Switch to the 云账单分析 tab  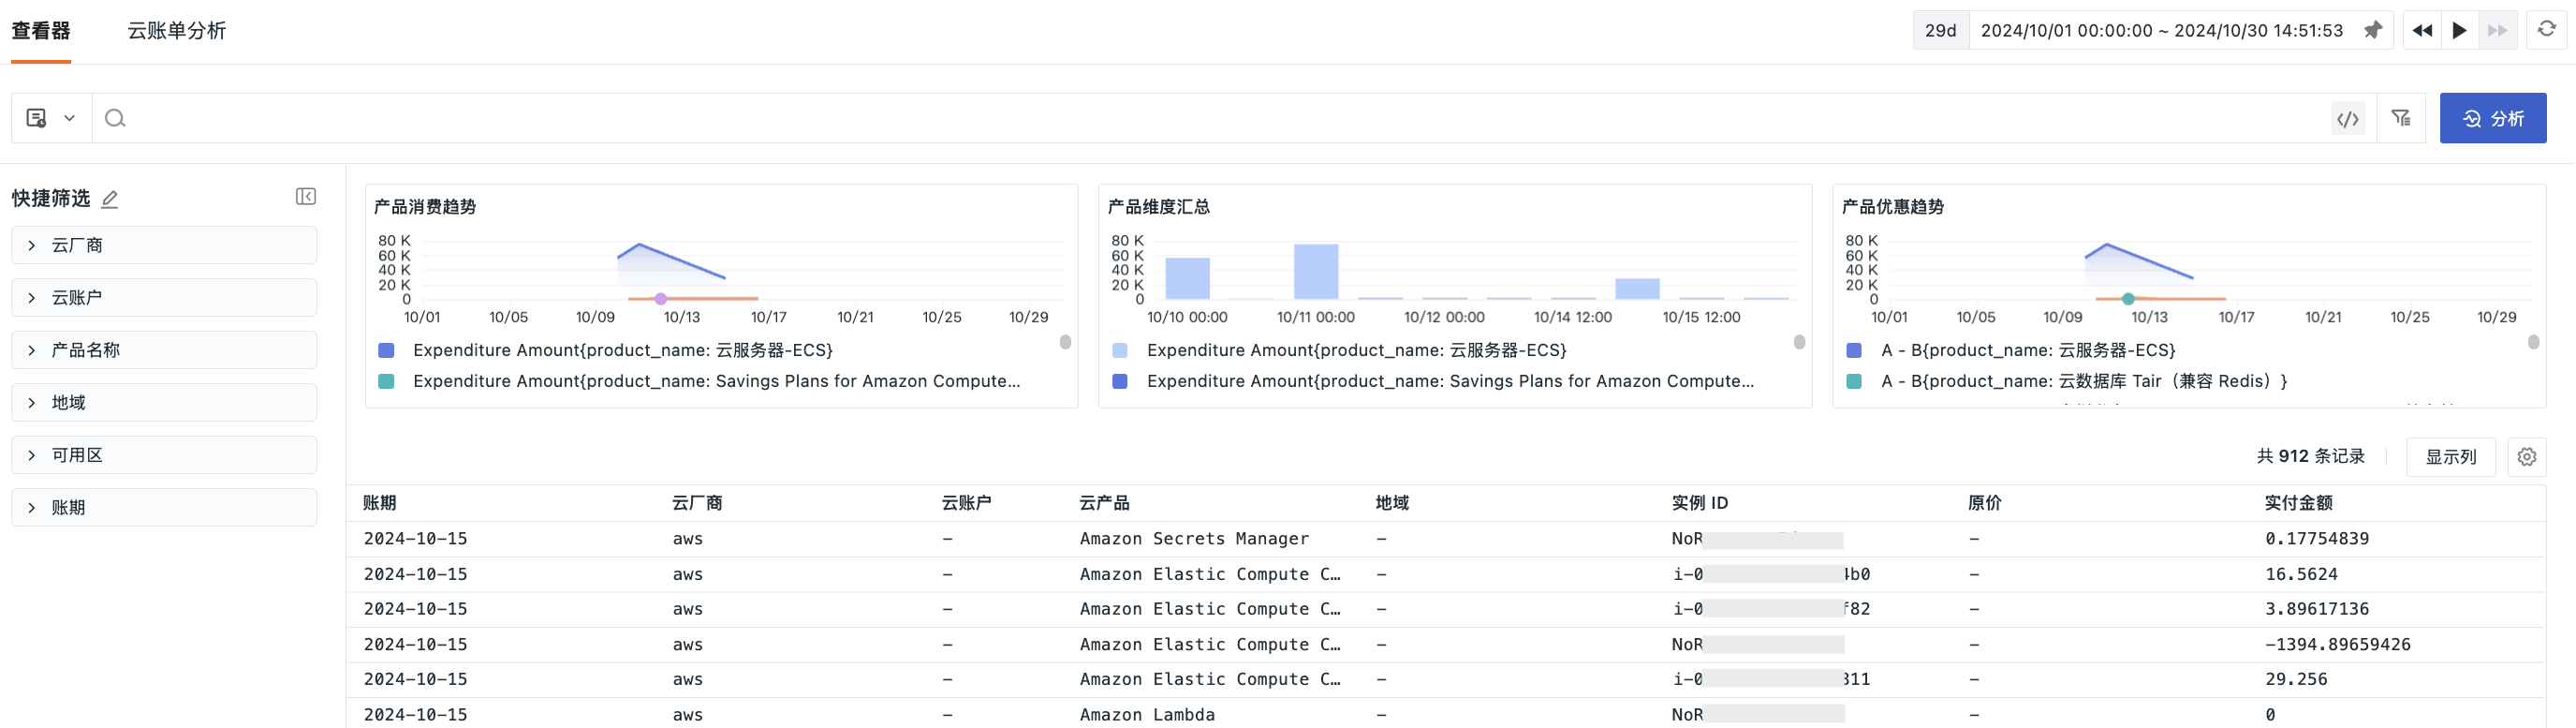pos(177,31)
